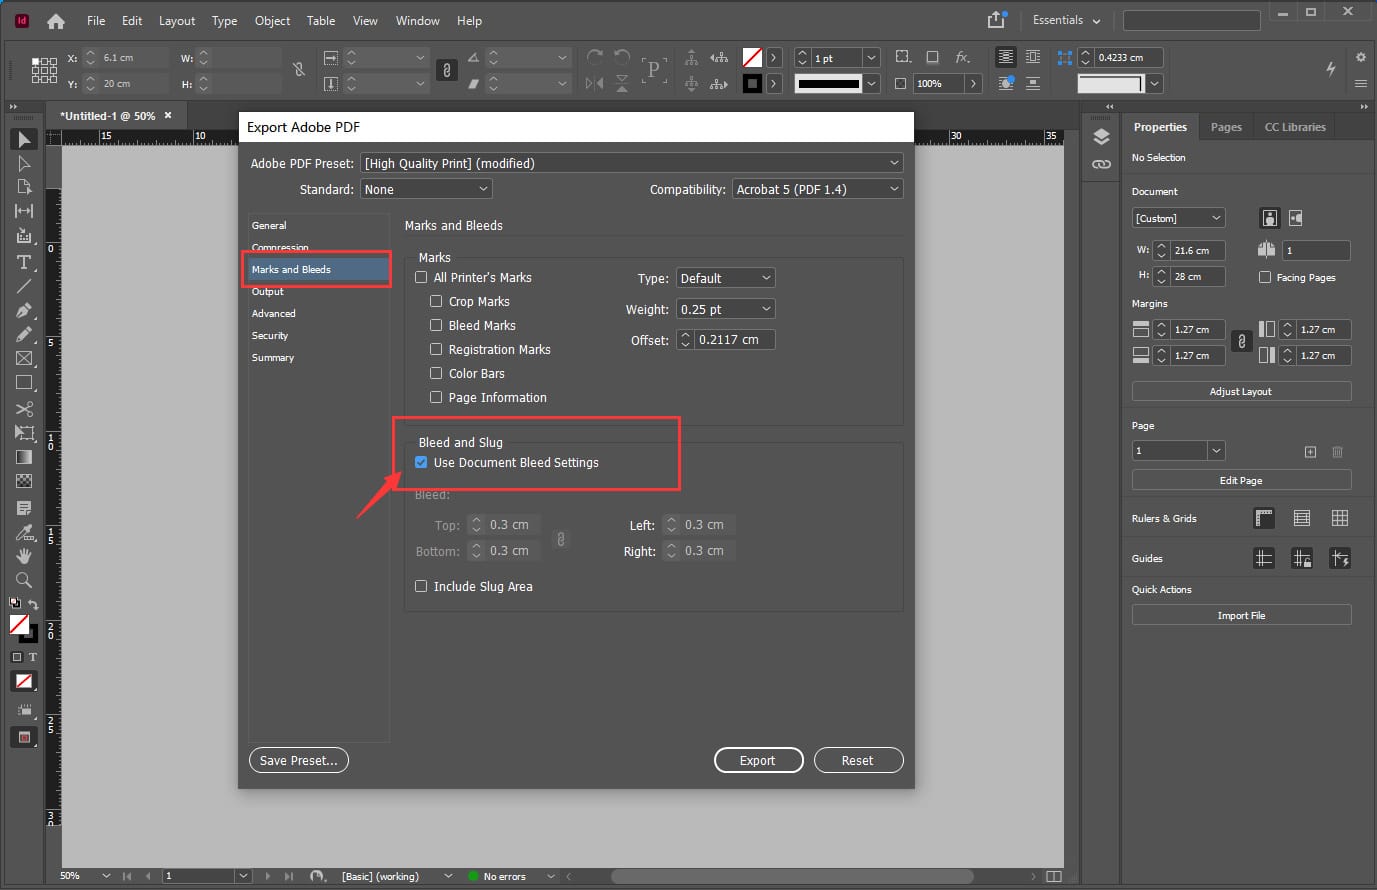Open the File menu
Image resolution: width=1377 pixels, height=890 pixels.
tap(96, 20)
